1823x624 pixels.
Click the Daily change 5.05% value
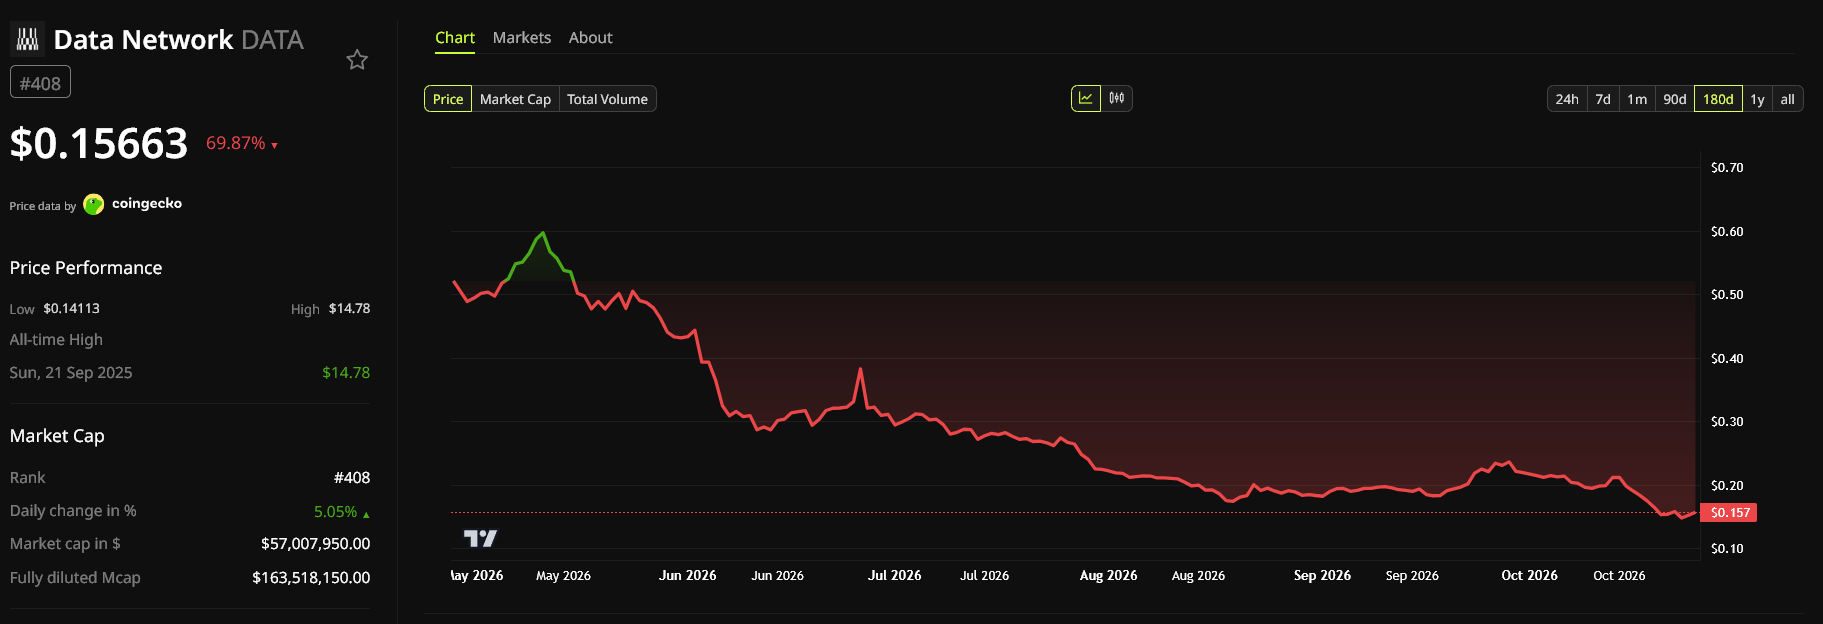[x=341, y=512]
